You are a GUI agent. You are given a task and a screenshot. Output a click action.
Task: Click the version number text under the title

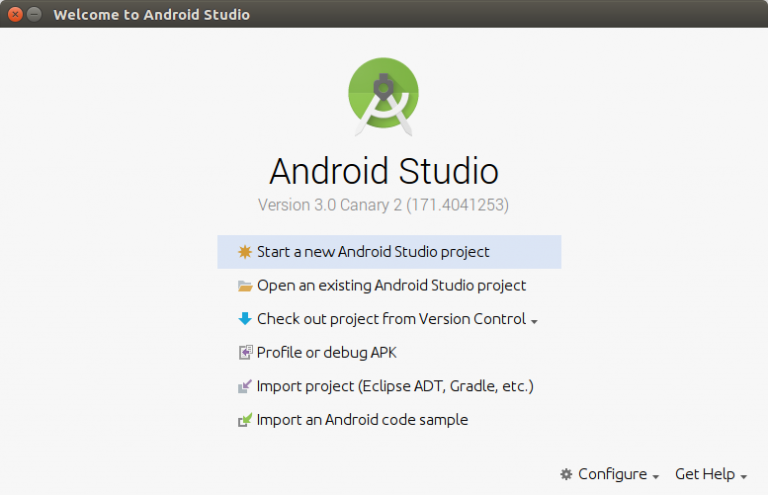pyautogui.click(x=383, y=205)
